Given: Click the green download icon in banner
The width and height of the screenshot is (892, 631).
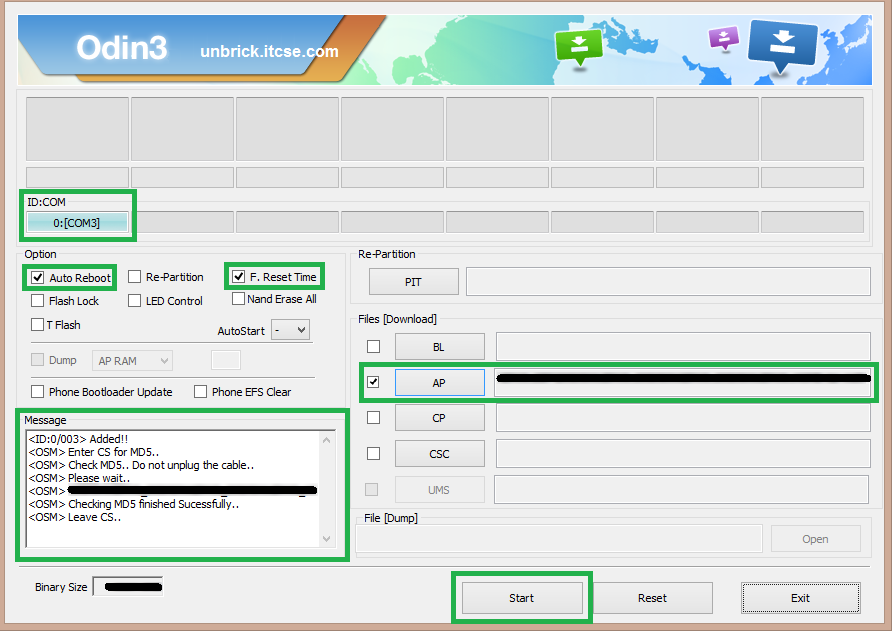Looking at the screenshot, I should click(579, 47).
